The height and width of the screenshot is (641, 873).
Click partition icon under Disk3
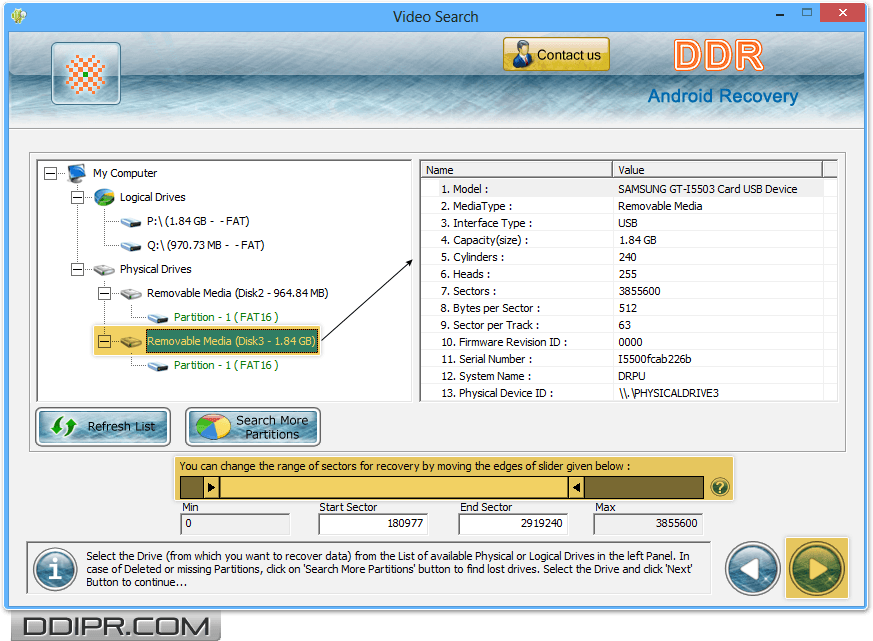158,366
